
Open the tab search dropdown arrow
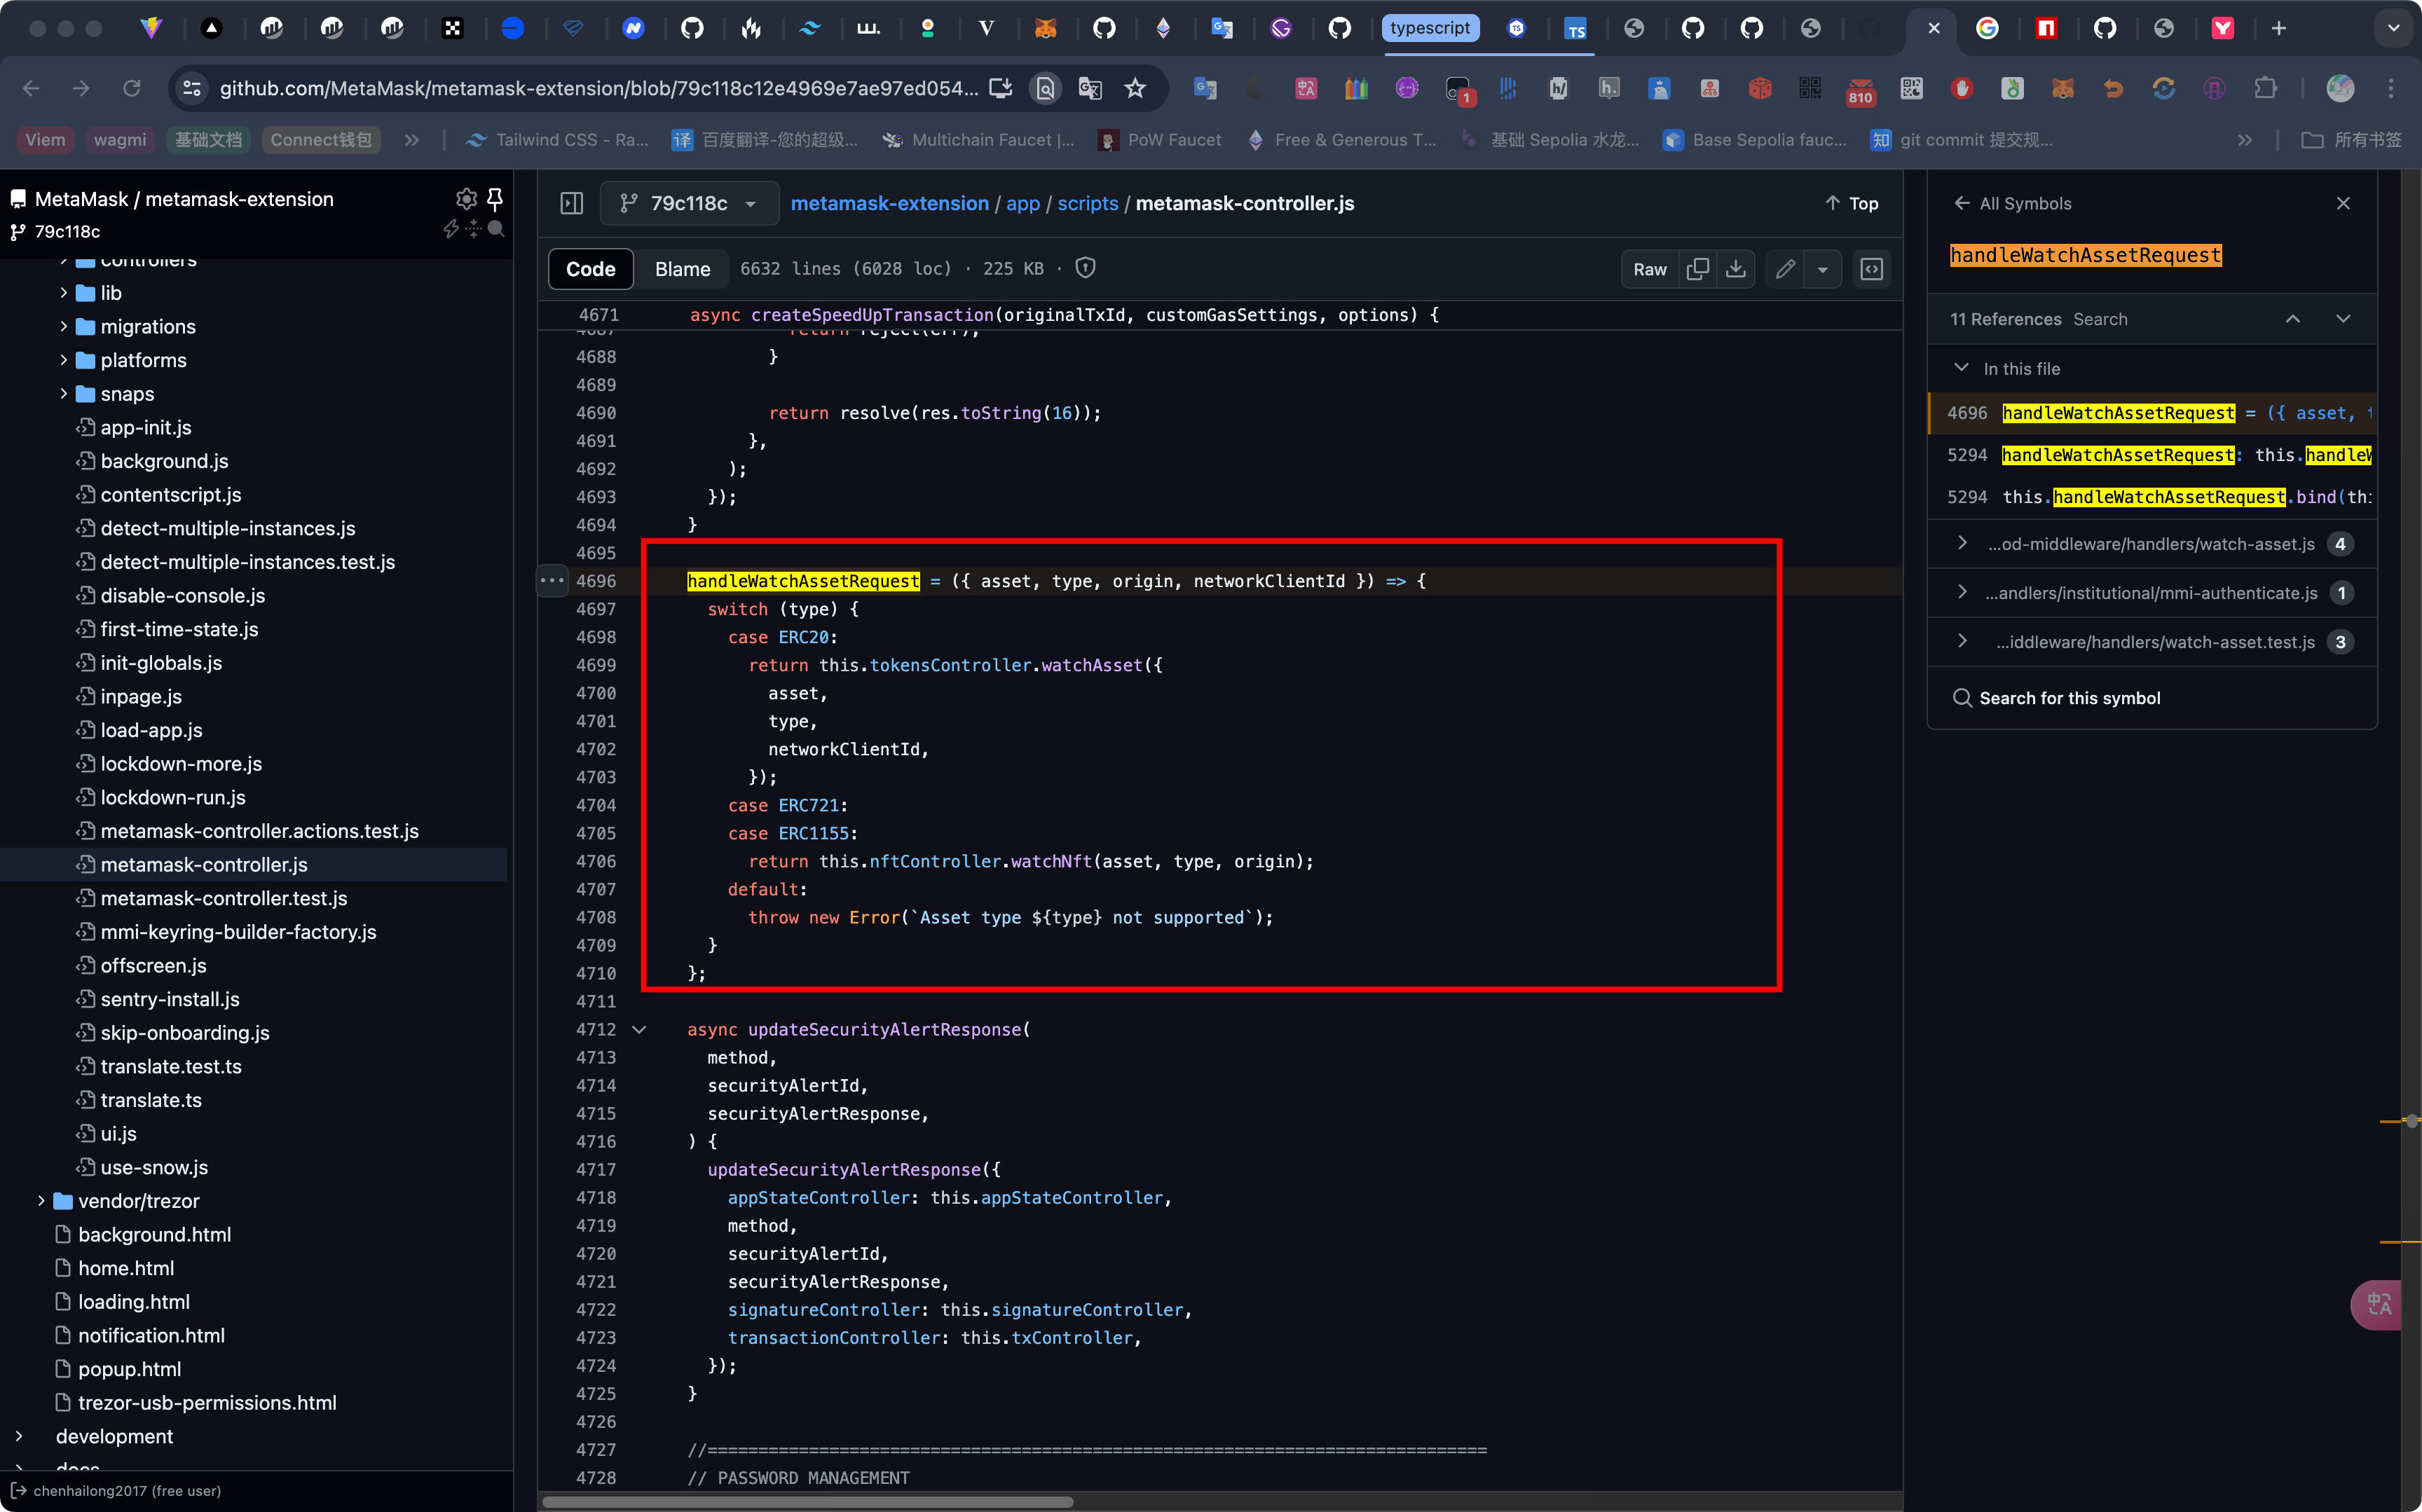click(x=2393, y=28)
